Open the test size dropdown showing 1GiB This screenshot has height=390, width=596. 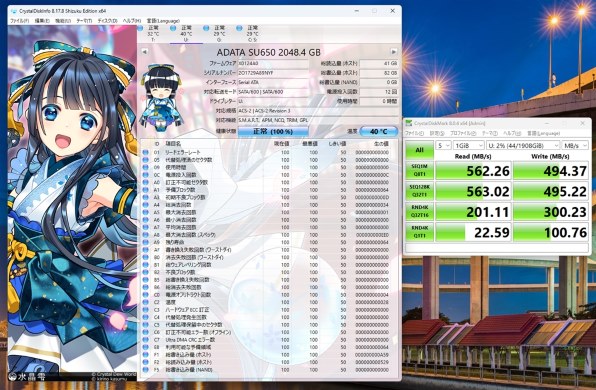468,145
